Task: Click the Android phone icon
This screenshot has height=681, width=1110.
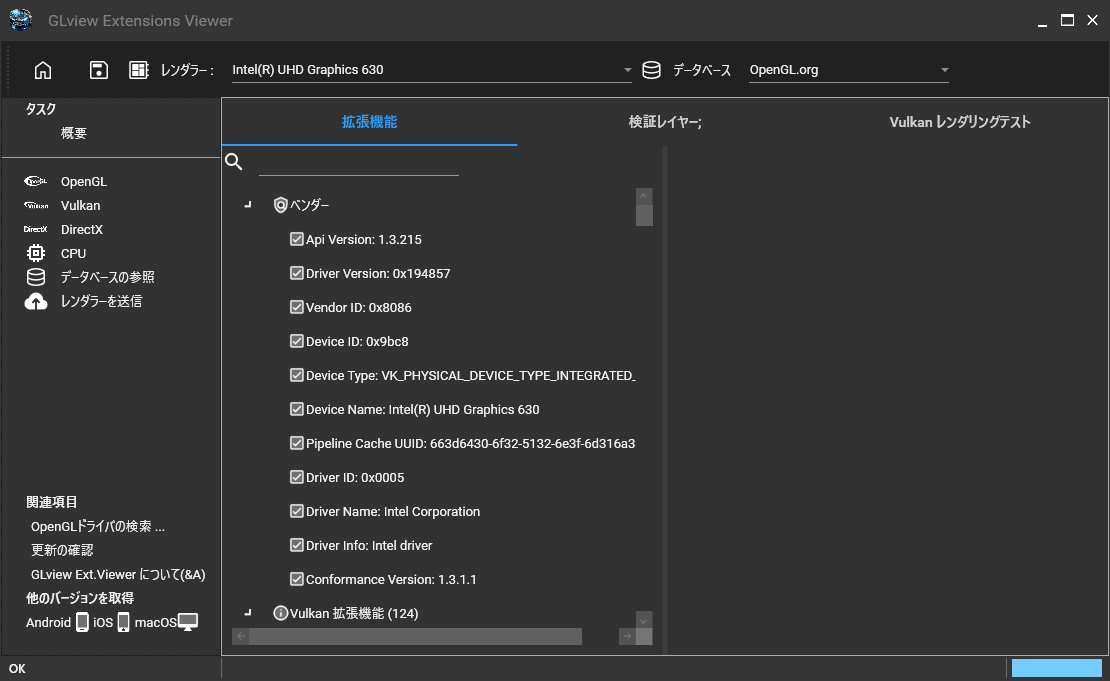Action: click(x=82, y=622)
